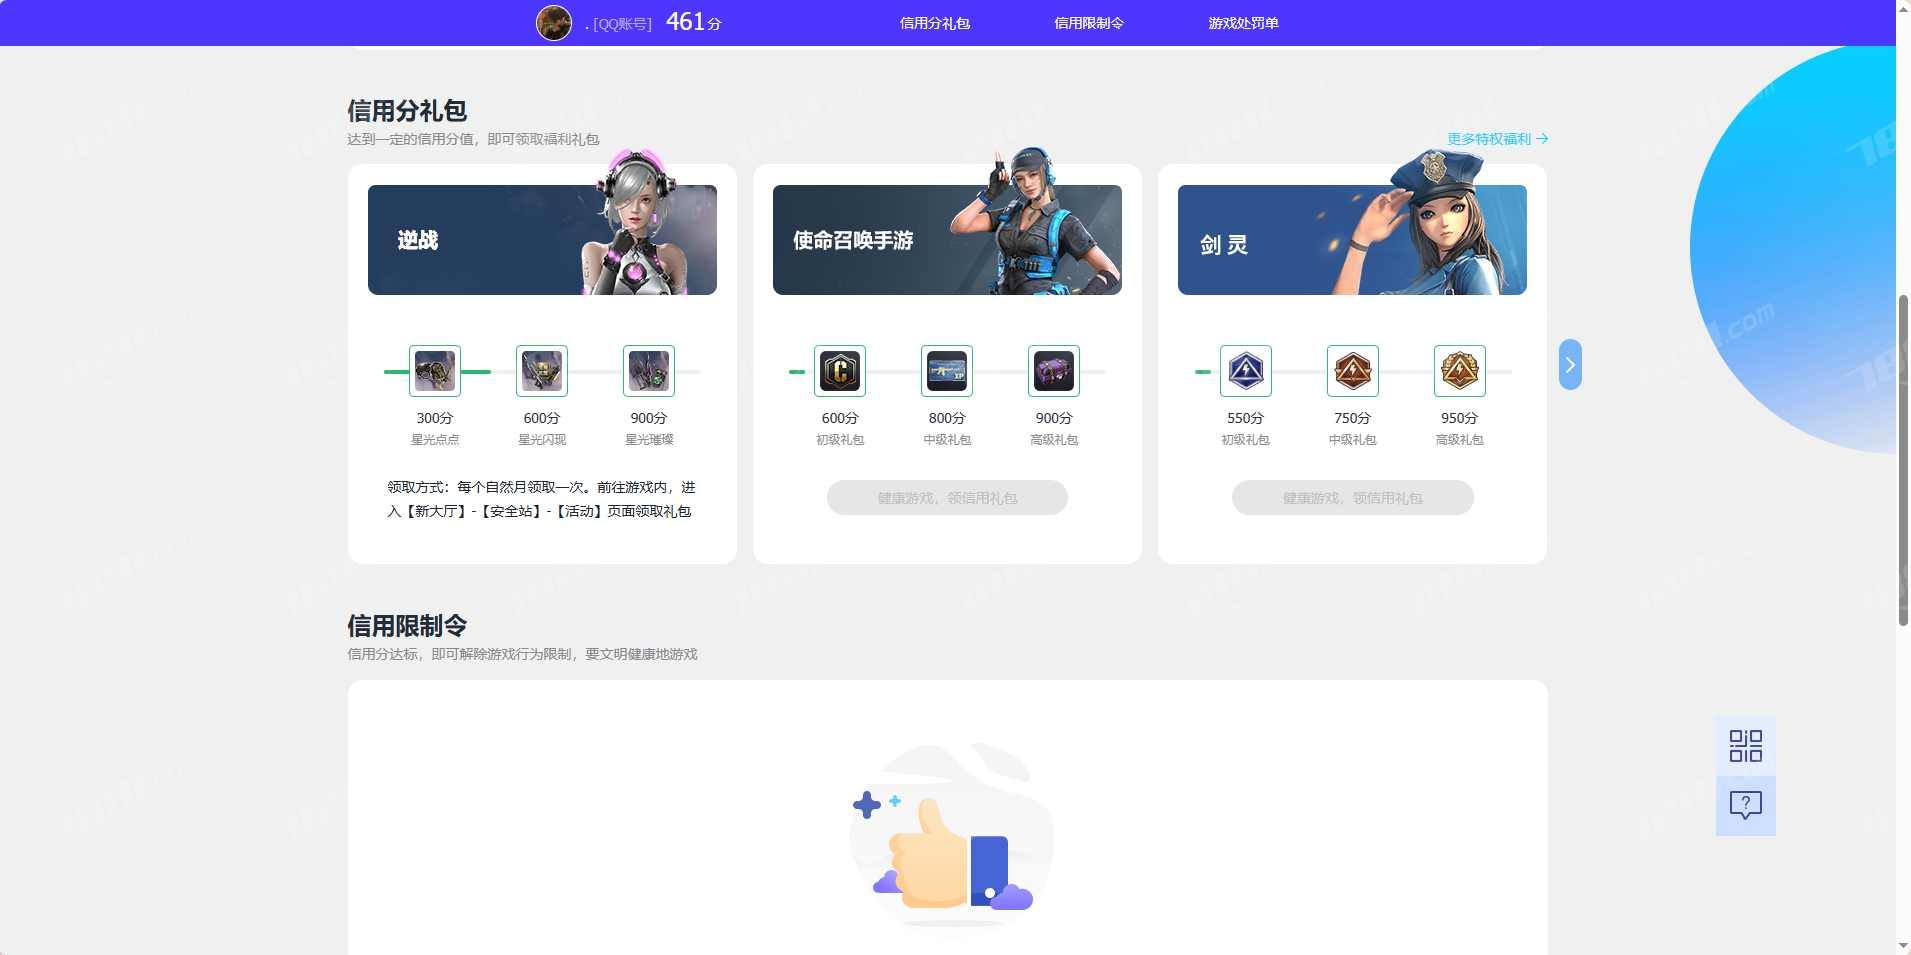This screenshot has height=955, width=1911.
Task: Click next arrow to show more games
Action: click(x=1570, y=365)
